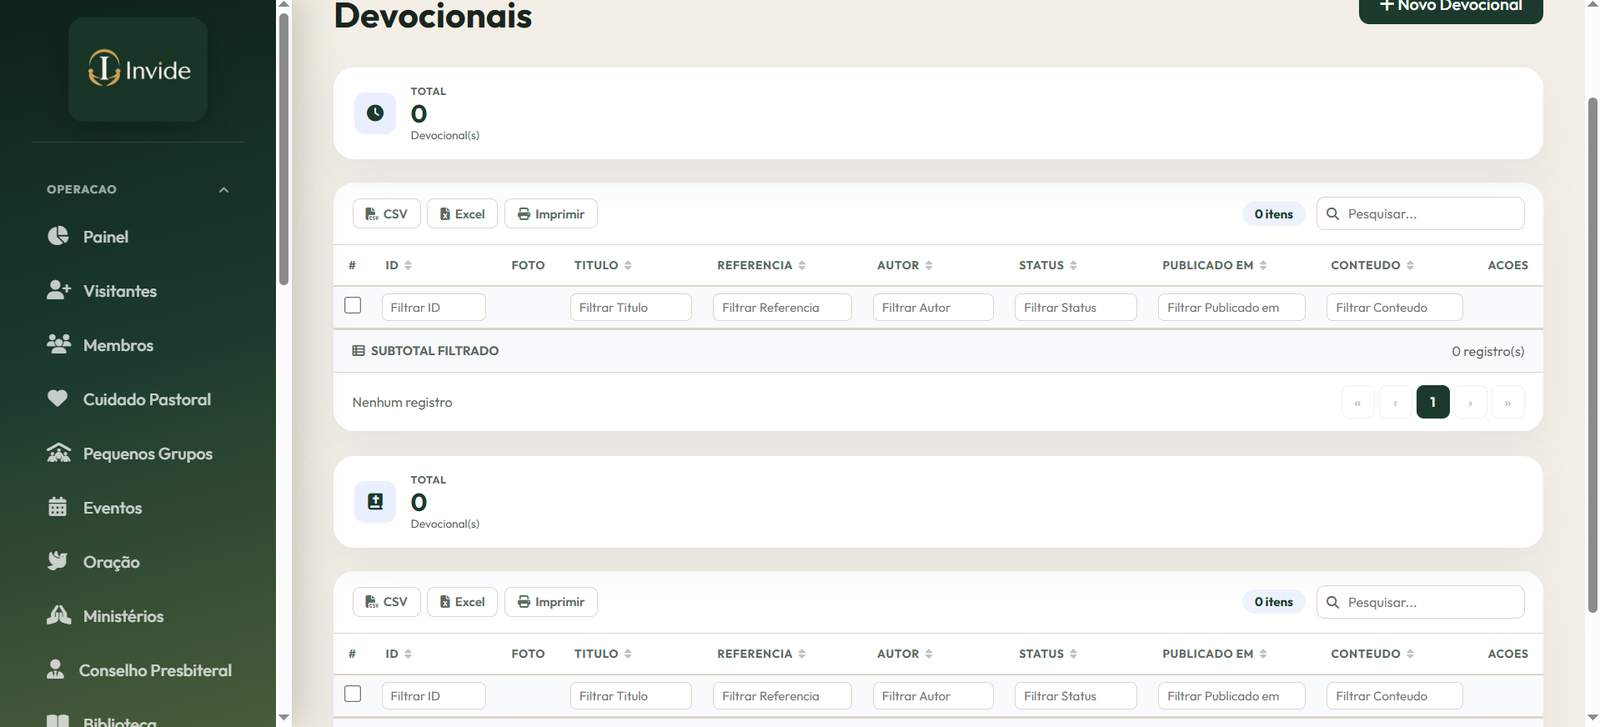
Task: Click the bible icon in the lower total card
Action: click(x=375, y=501)
